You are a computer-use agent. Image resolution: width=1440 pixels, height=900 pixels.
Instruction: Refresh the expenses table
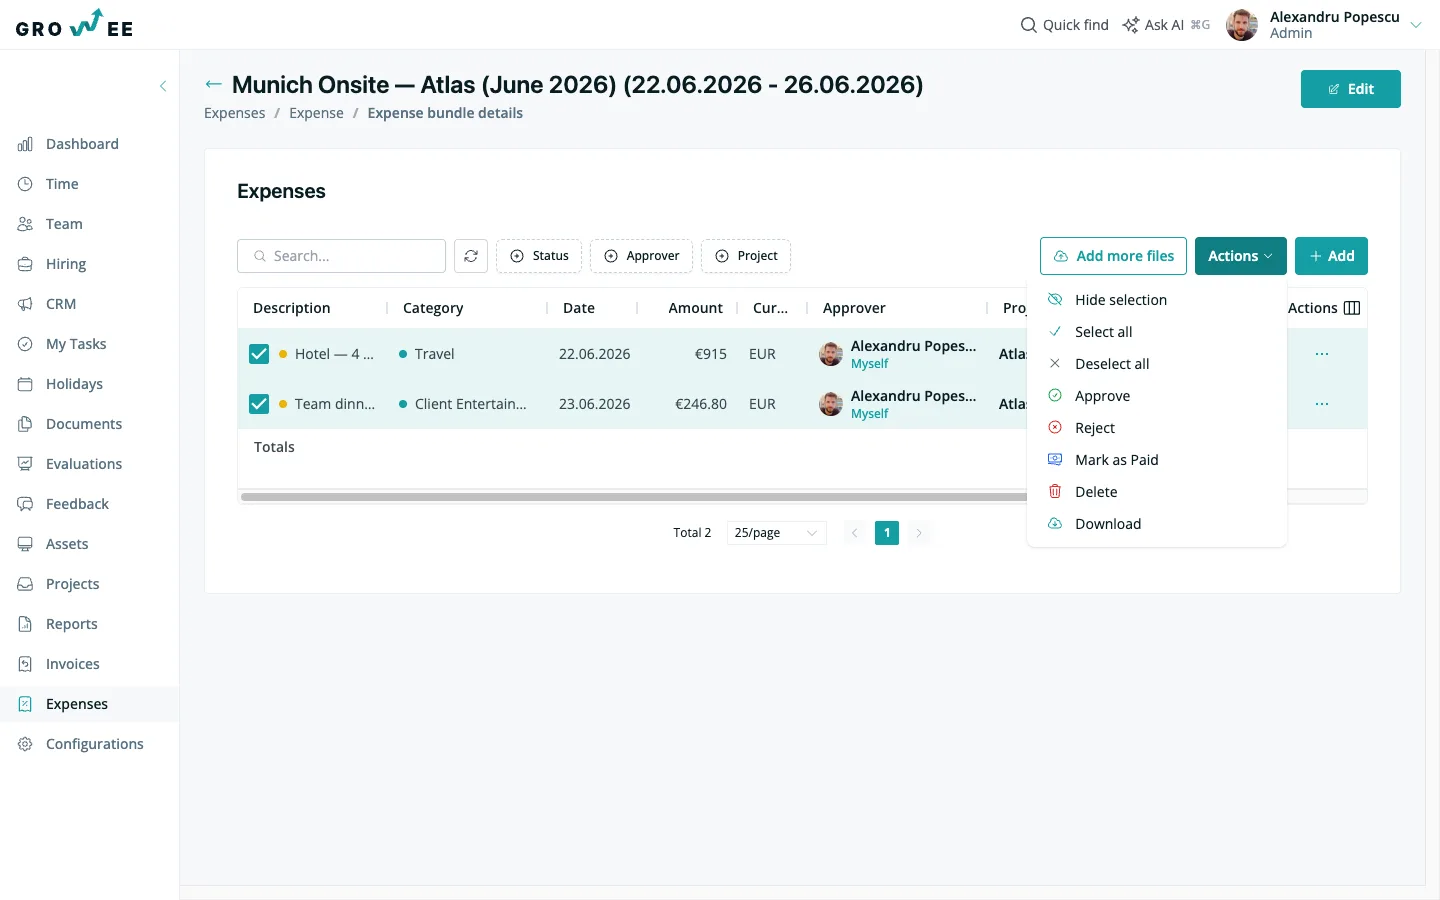coord(471,256)
